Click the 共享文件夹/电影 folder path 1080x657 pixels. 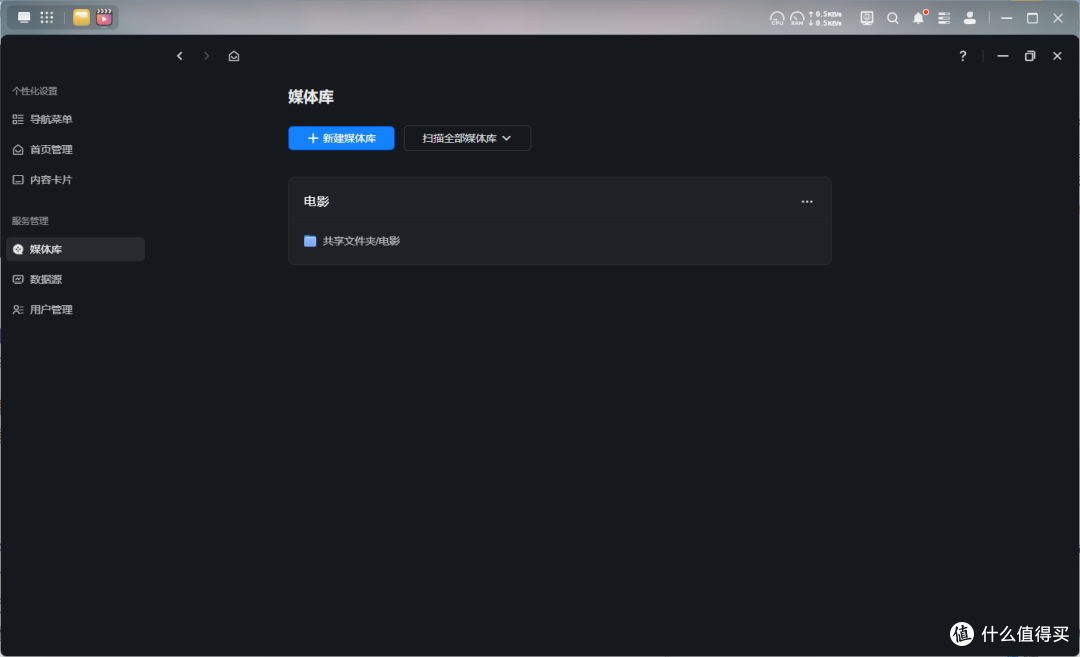362,241
